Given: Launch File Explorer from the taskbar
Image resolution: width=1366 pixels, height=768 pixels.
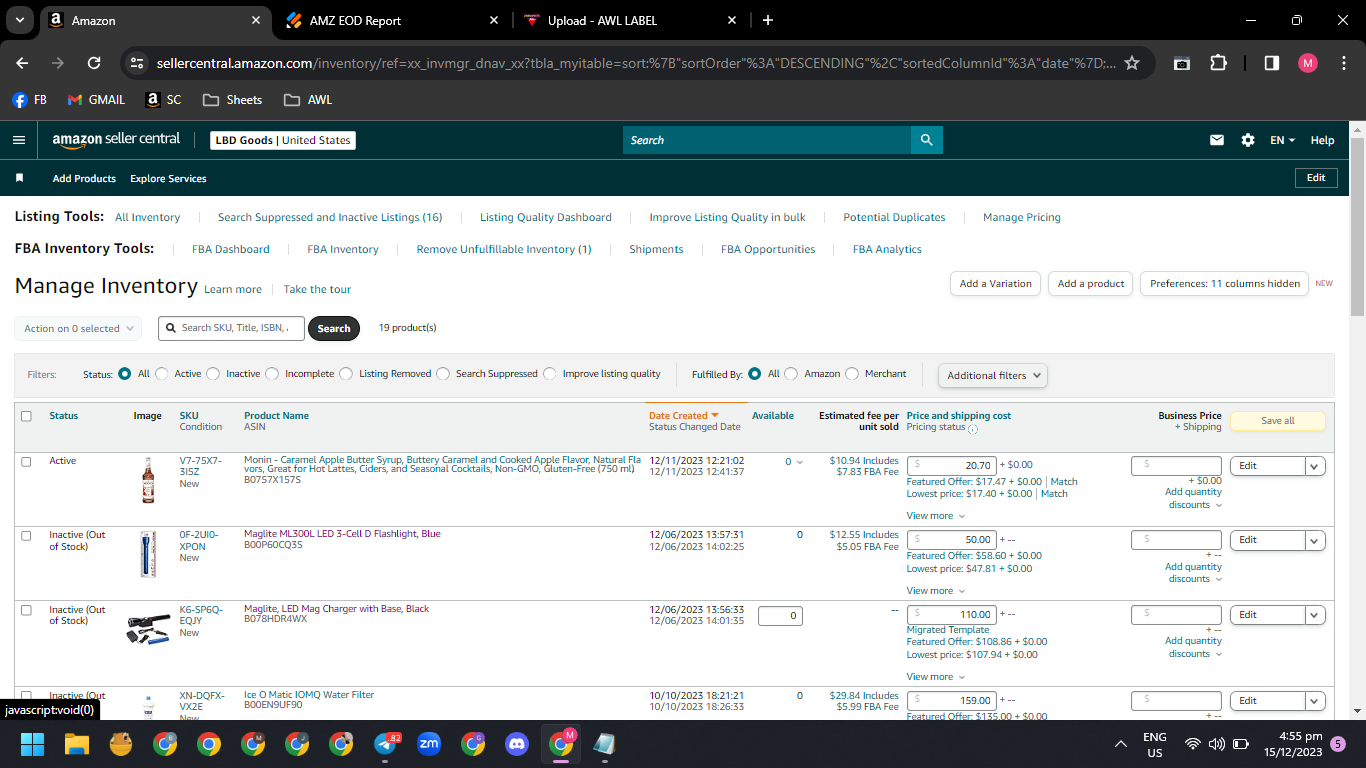Looking at the screenshot, I should (77, 744).
